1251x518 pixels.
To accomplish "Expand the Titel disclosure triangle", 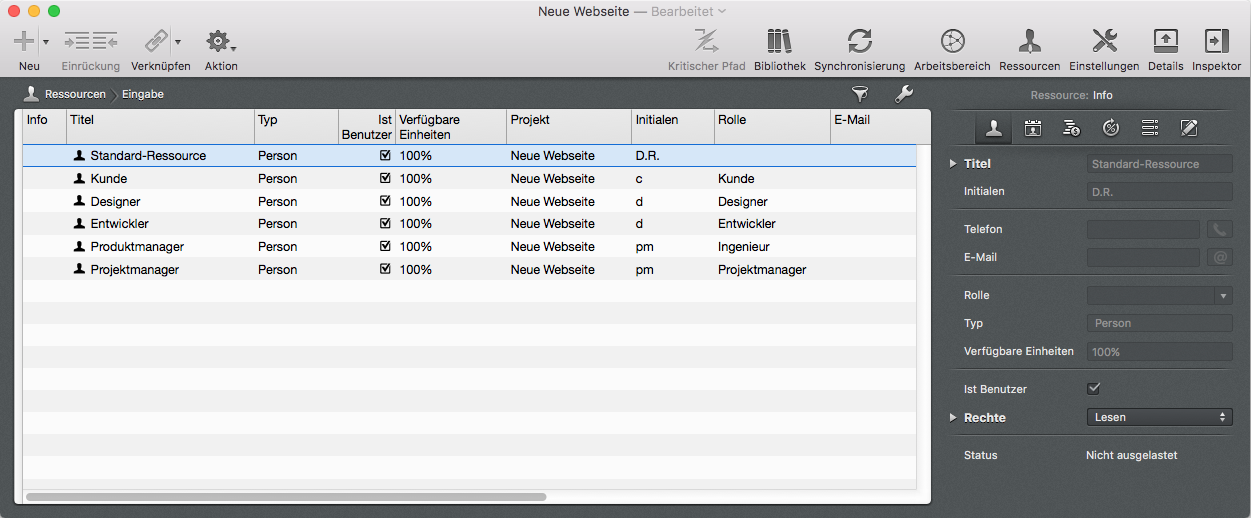I will coord(953,163).
